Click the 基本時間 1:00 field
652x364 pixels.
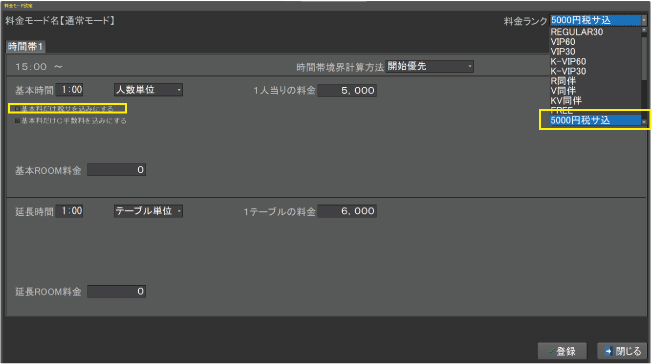coord(69,89)
